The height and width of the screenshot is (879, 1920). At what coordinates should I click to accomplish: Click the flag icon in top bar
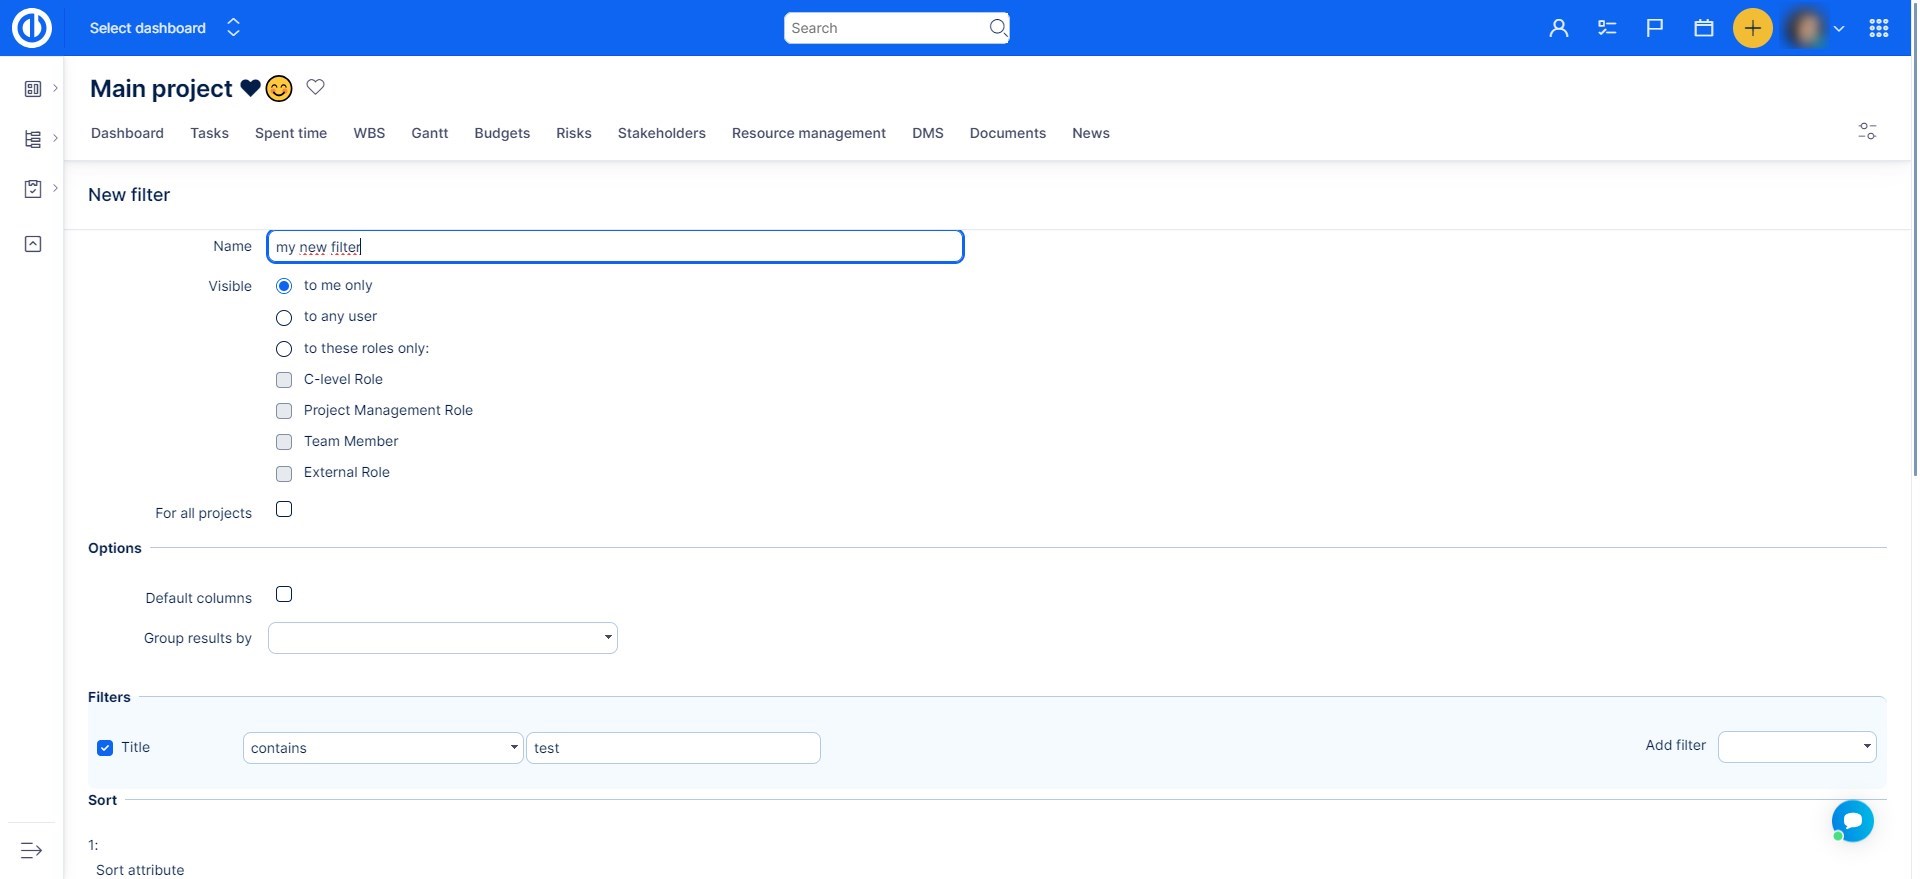point(1655,28)
